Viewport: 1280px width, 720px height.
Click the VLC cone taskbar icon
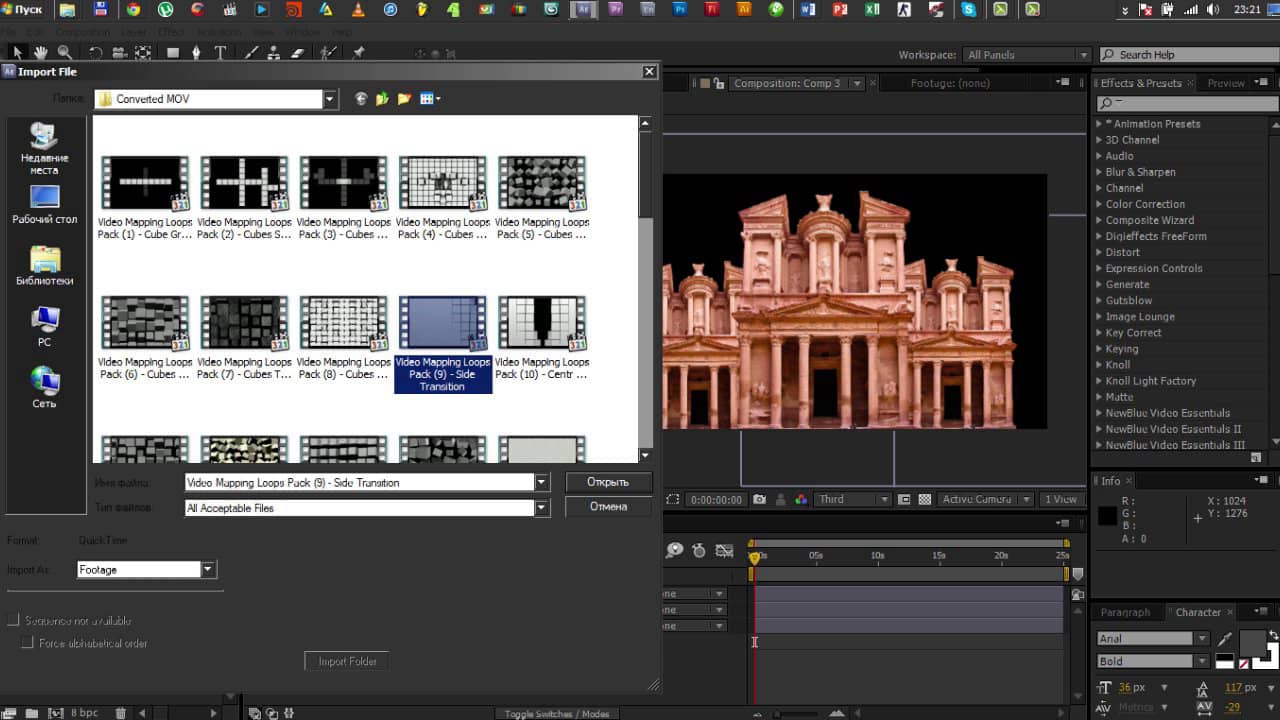pyautogui.click(x=359, y=10)
